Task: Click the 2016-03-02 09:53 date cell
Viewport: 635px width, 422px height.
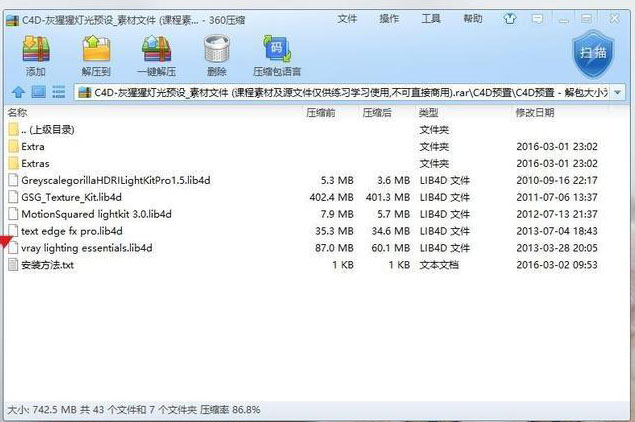Action: point(557,265)
